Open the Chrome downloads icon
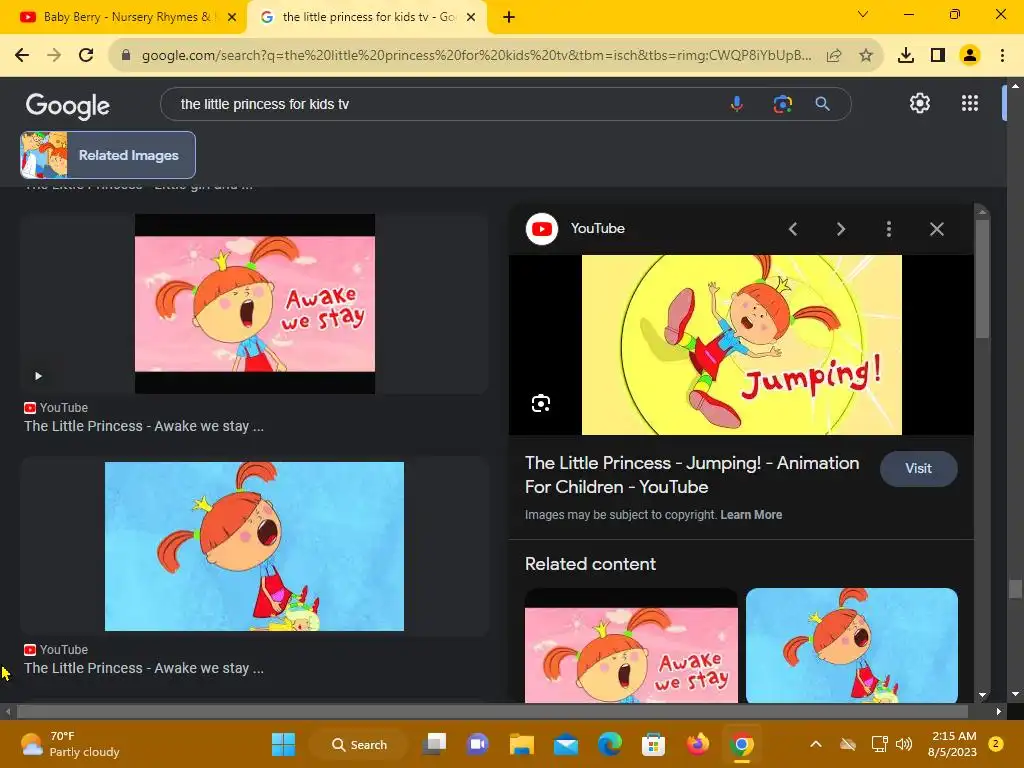Screen dimensions: 1024x768 (906, 56)
